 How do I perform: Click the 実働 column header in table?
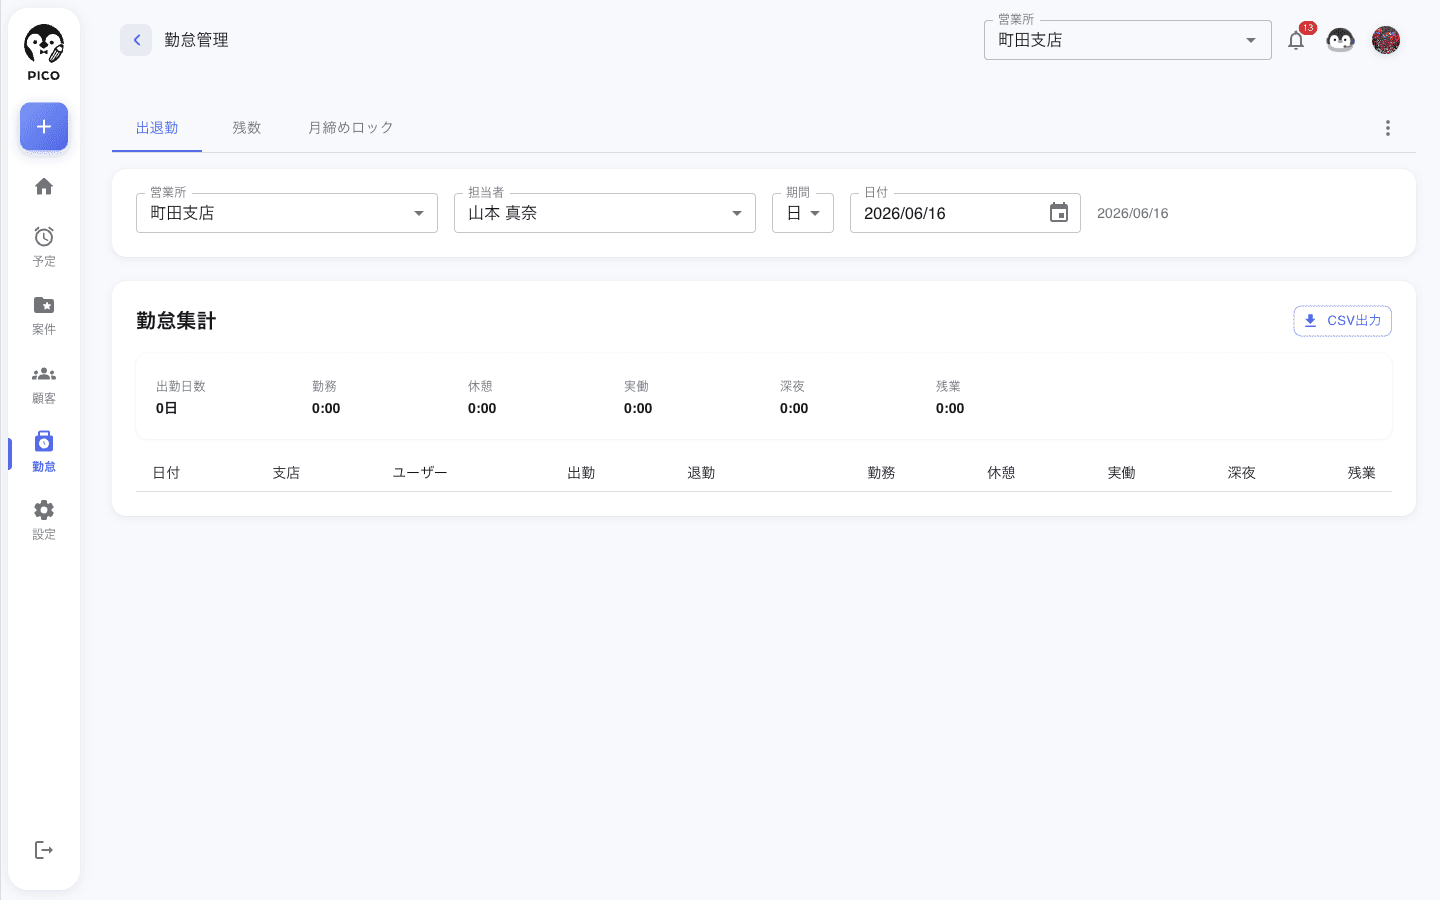coord(1121,473)
